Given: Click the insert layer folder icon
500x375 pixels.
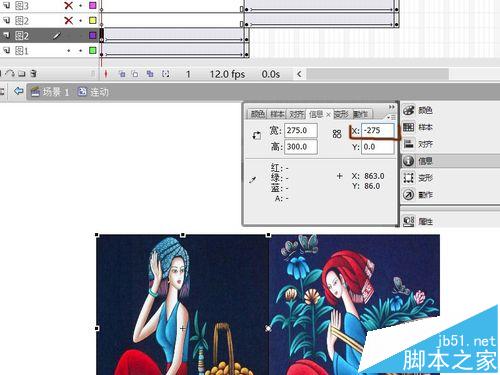Looking at the screenshot, I should coord(22,73).
